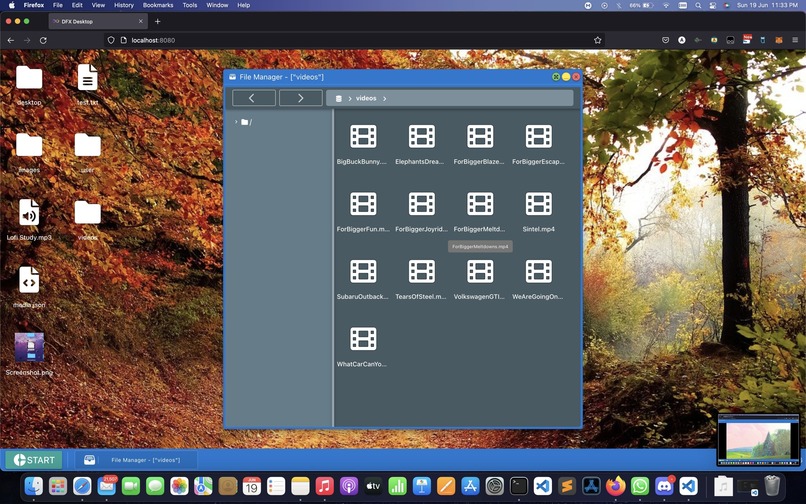Open the Sintel.mp4 video file icon
The image size is (806, 504).
pyautogui.click(x=539, y=204)
